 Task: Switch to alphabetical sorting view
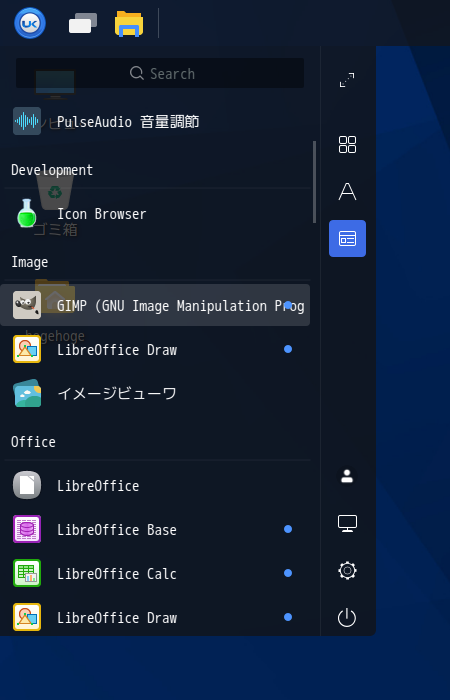[347, 192]
